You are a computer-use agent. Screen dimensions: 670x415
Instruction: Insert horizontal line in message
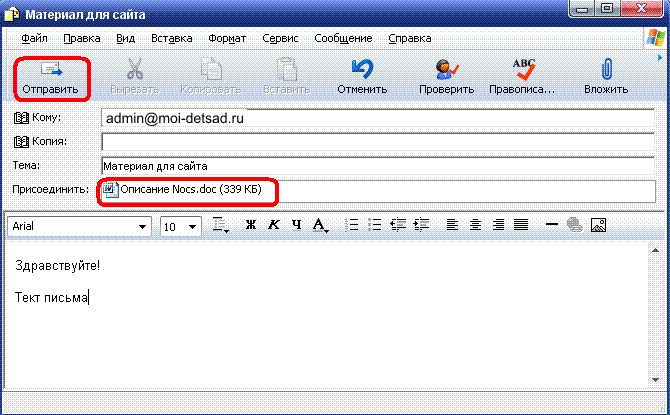(x=551, y=226)
